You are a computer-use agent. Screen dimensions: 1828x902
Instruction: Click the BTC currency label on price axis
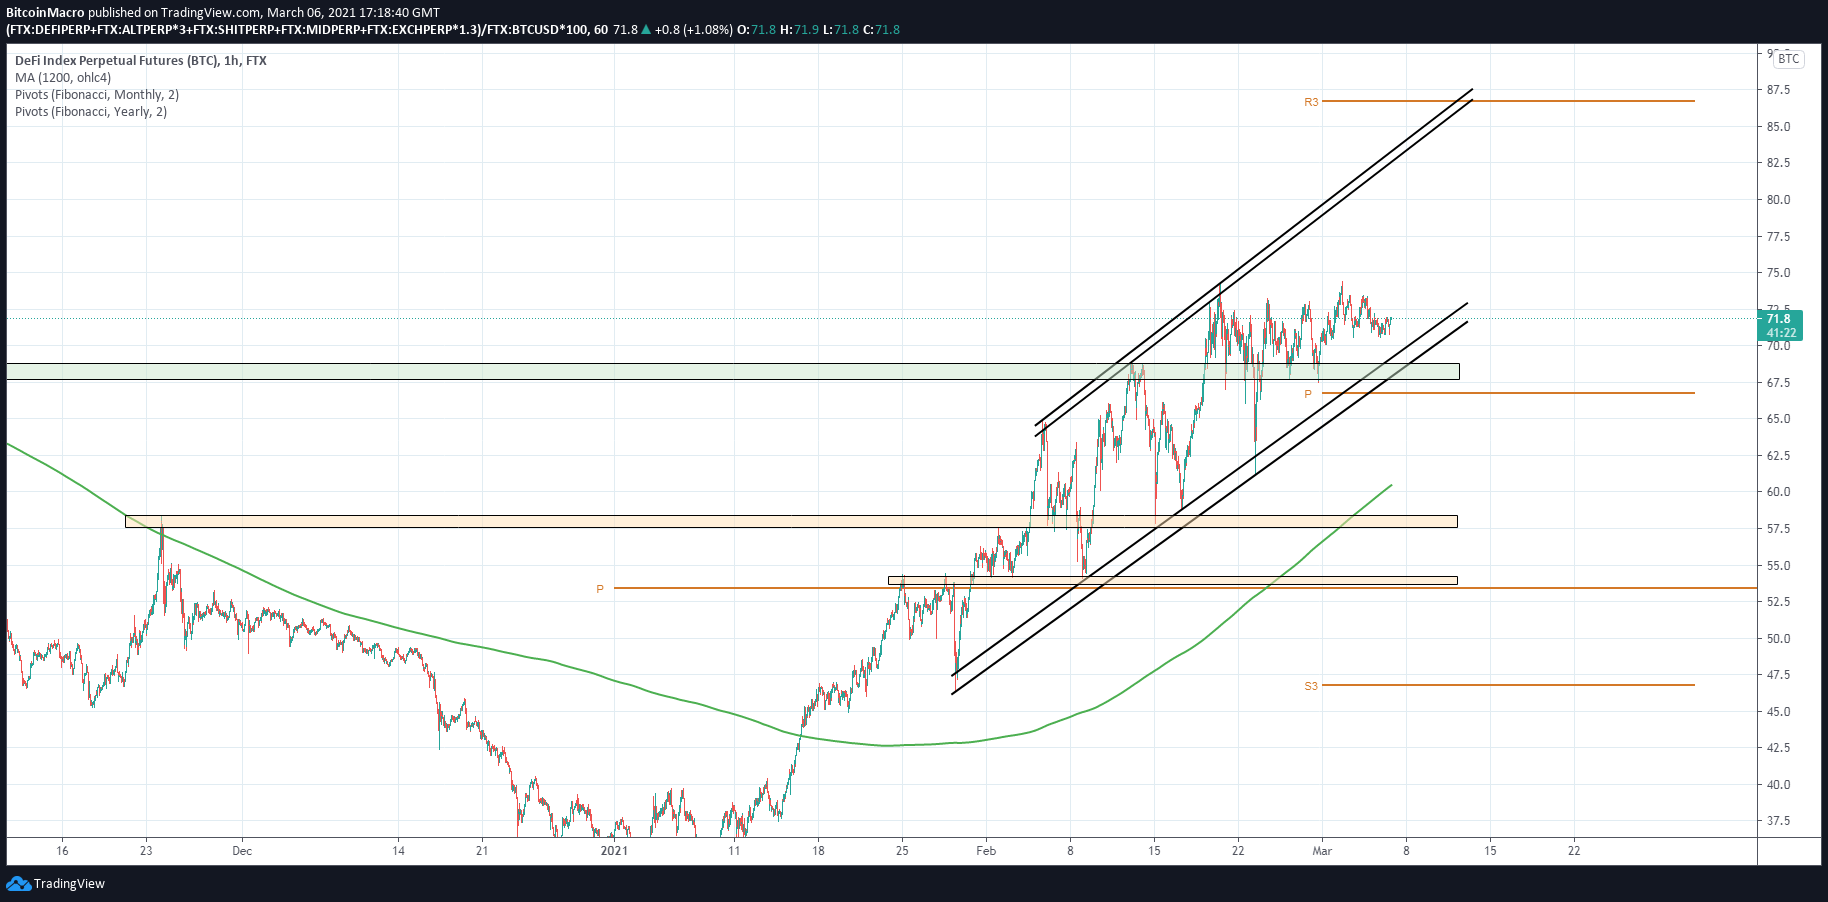pyautogui.click(x=1788, y=59)
